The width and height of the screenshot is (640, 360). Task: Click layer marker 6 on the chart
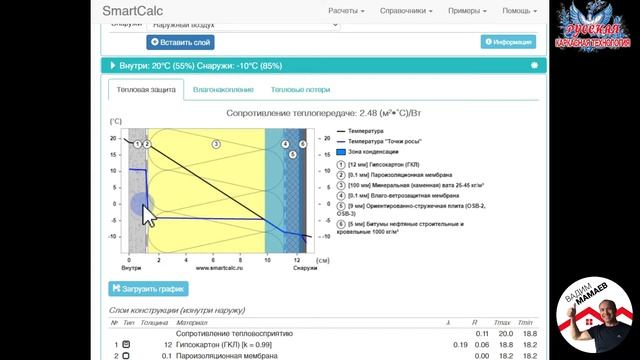pos(302,144)
